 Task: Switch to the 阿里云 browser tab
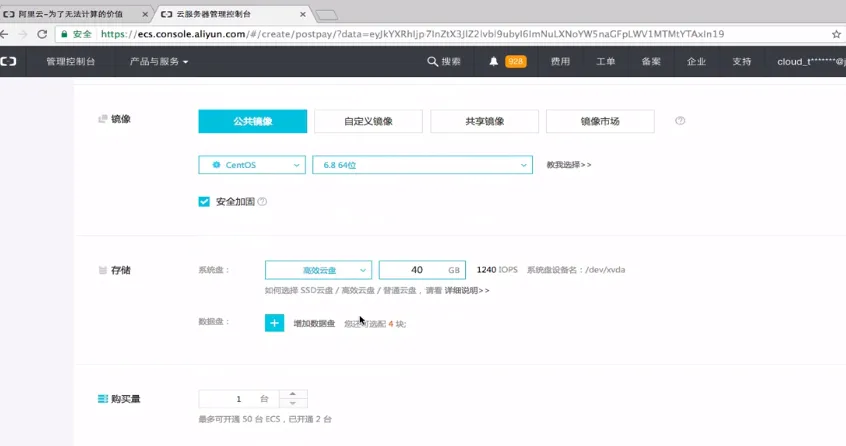tap(75, 15)
